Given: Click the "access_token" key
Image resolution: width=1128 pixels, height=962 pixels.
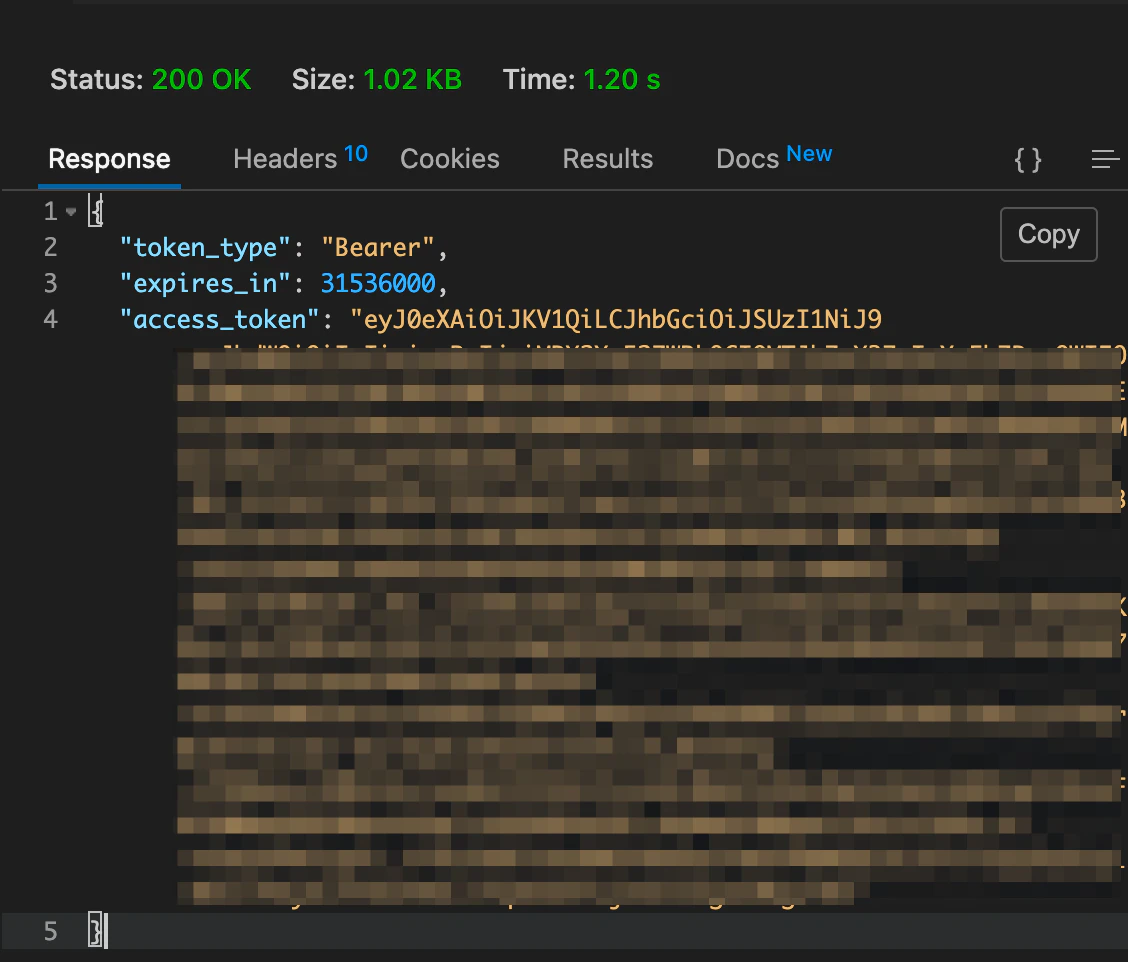Looking at the screenshot, I should 220,319.
